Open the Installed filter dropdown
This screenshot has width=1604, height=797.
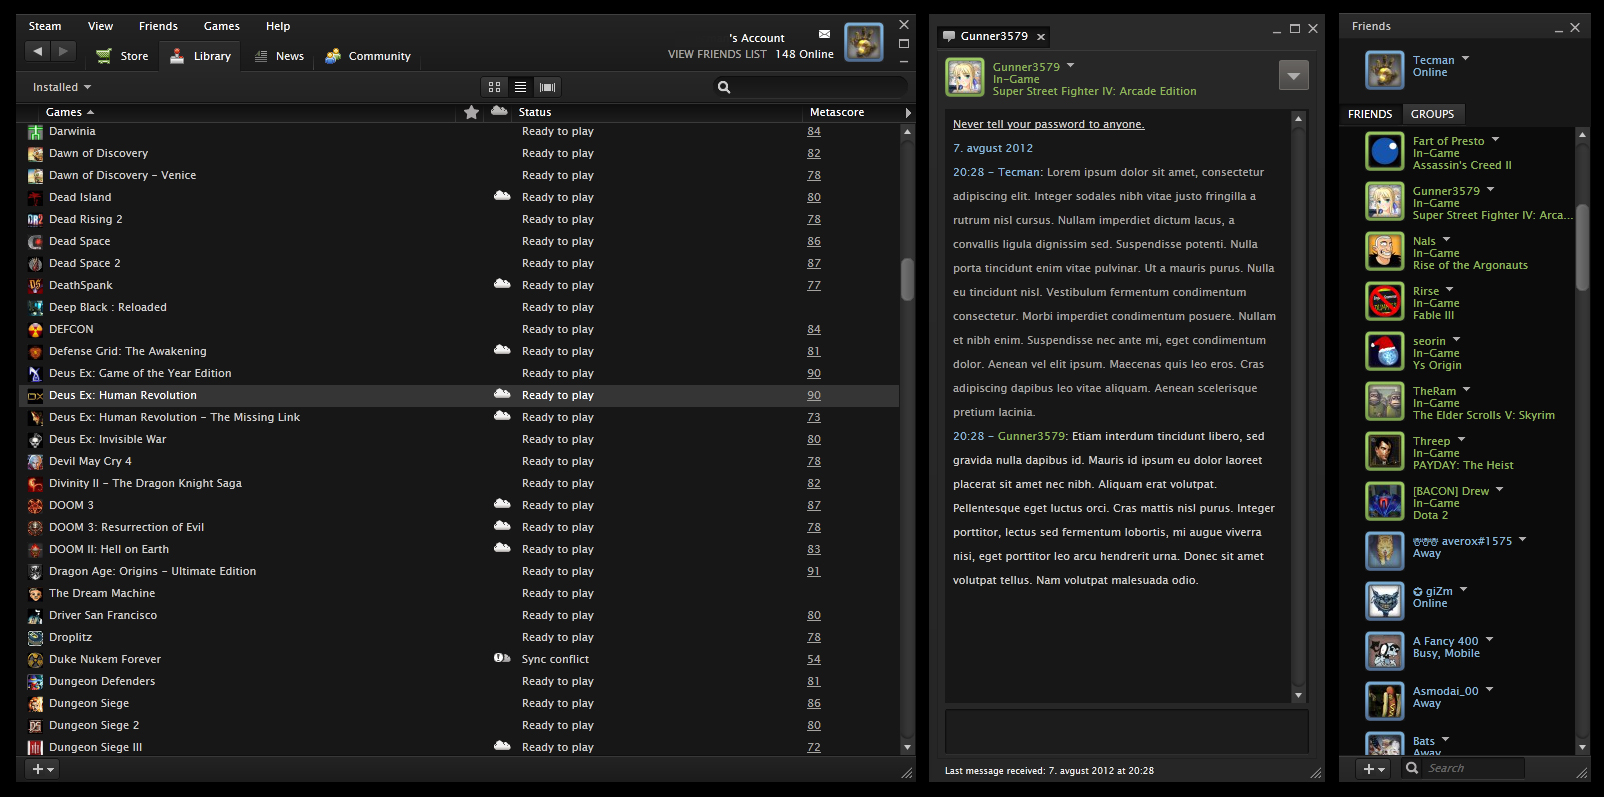[x=61, y=87]
